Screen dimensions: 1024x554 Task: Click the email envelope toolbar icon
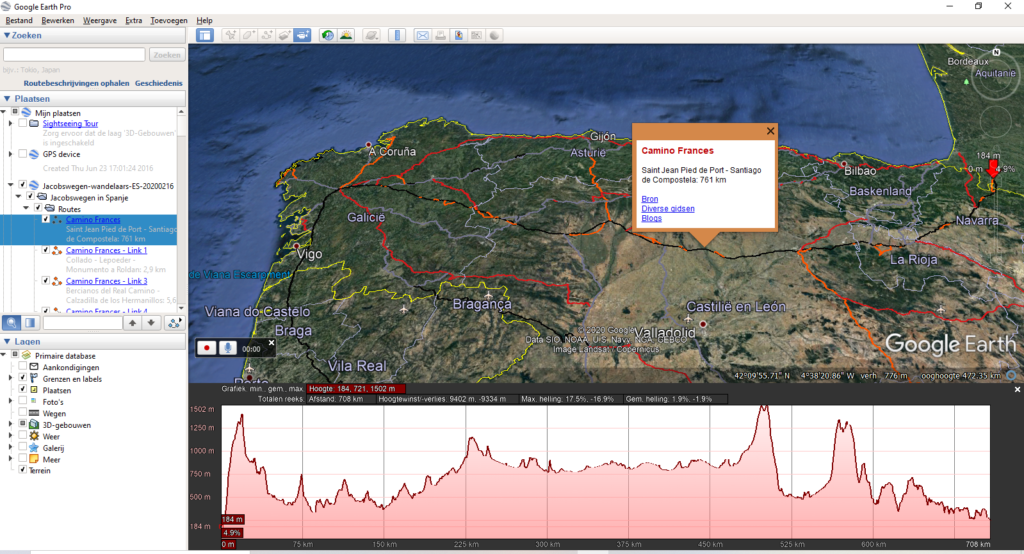point(422,35)
